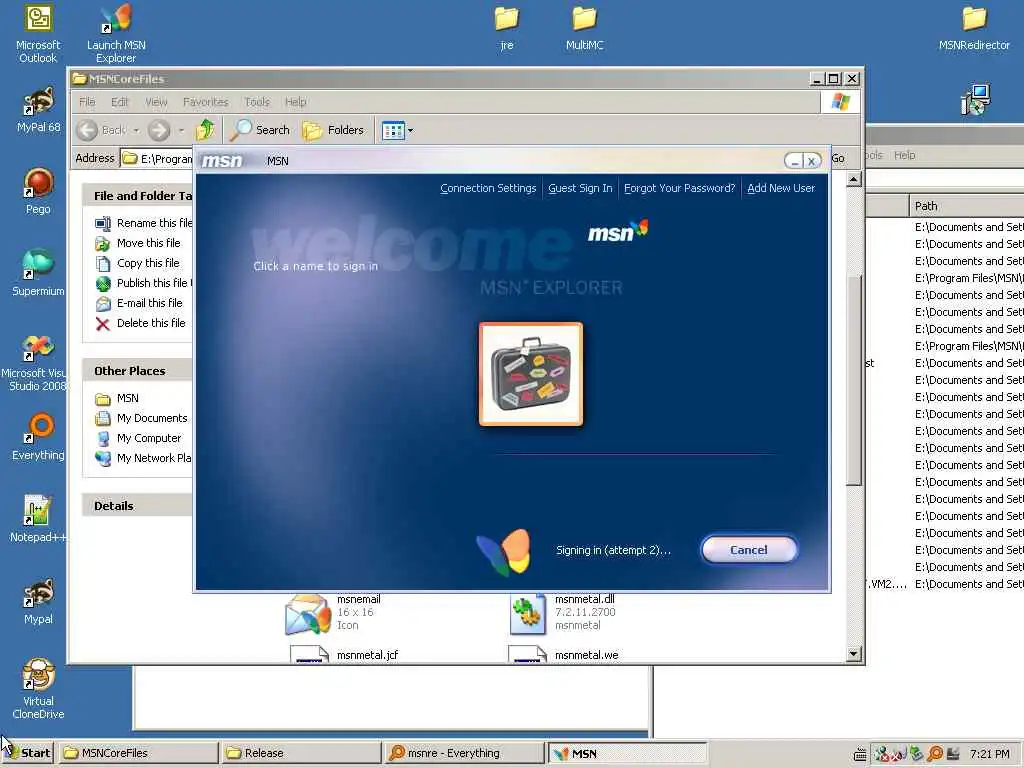
Task: Switch to msnre - Everything taskbar button
Action: pyautogui.click(x=464, y=753)
